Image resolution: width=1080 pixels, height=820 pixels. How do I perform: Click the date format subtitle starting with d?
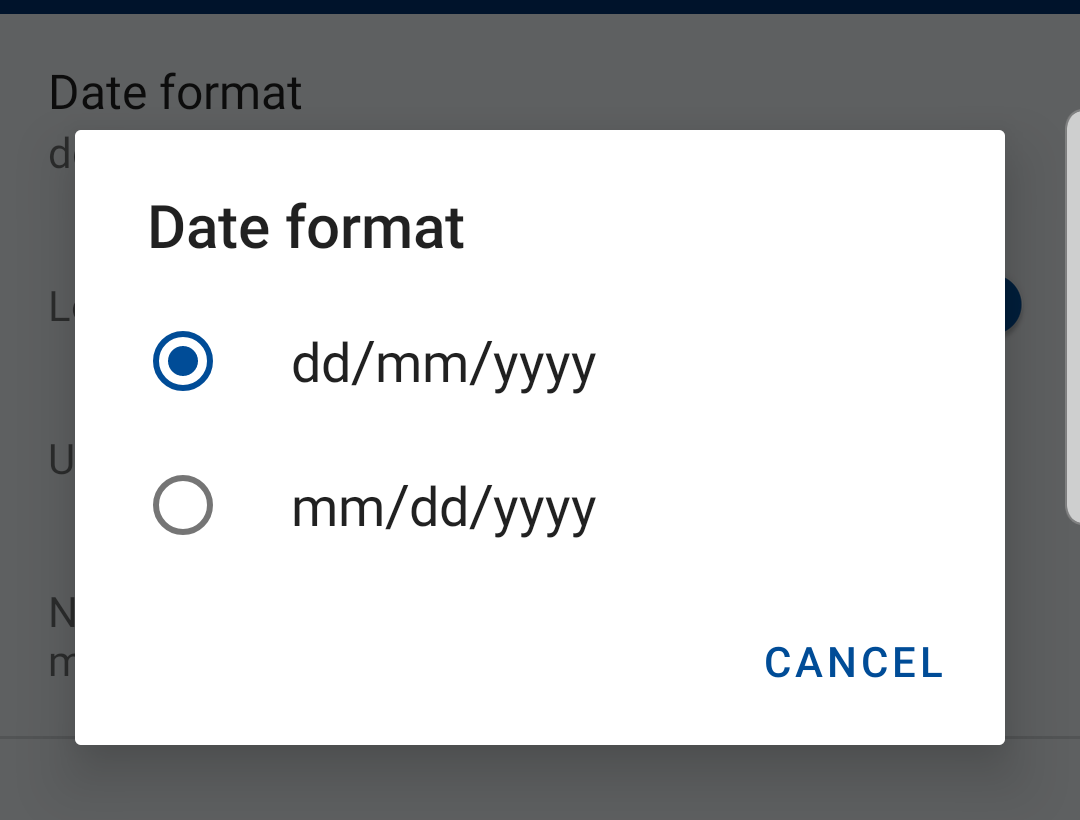[61, 154]
